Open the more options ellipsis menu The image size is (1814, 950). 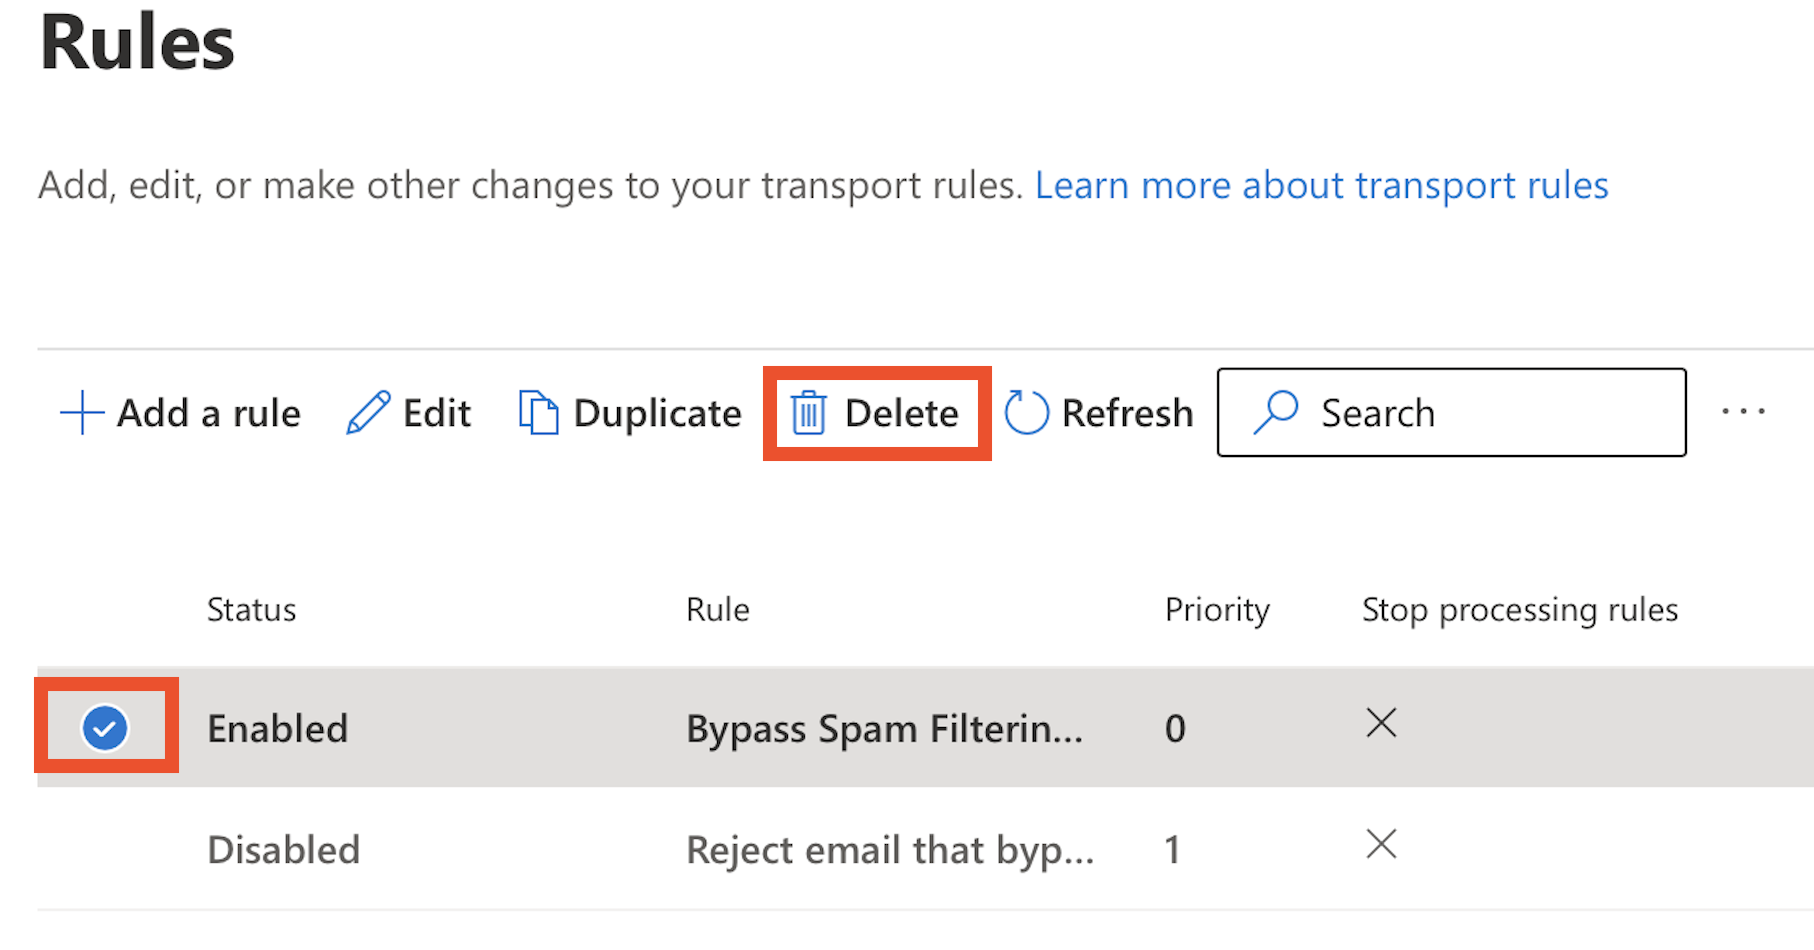(1743, 411)
